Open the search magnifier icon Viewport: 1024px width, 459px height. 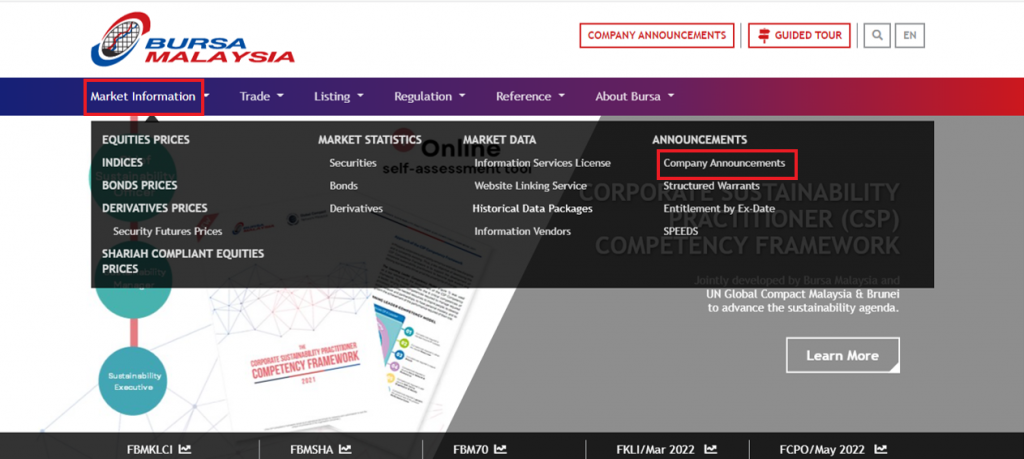[877, 36]
